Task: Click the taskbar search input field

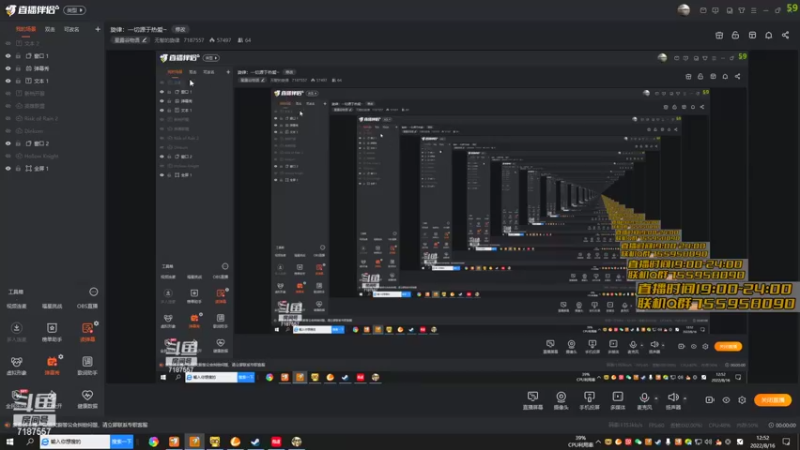Action: [x=75, y=441]
